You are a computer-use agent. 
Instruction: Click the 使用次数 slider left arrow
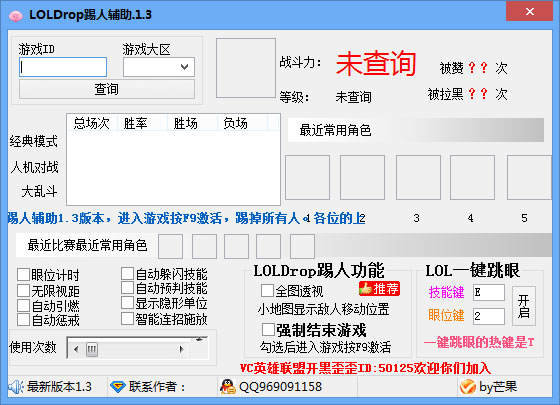pos(76,349)
